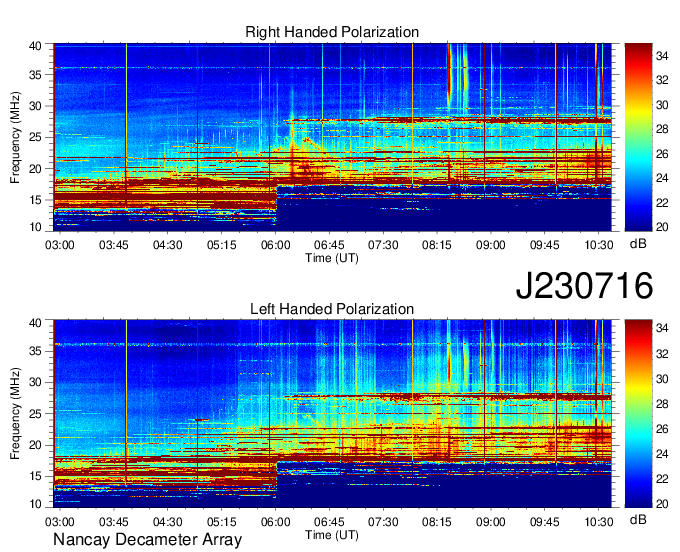This screenshot has width=680, height=552.
Task: Click the 34 dB value on upper colorbar
Action: [x=662, y=56]
